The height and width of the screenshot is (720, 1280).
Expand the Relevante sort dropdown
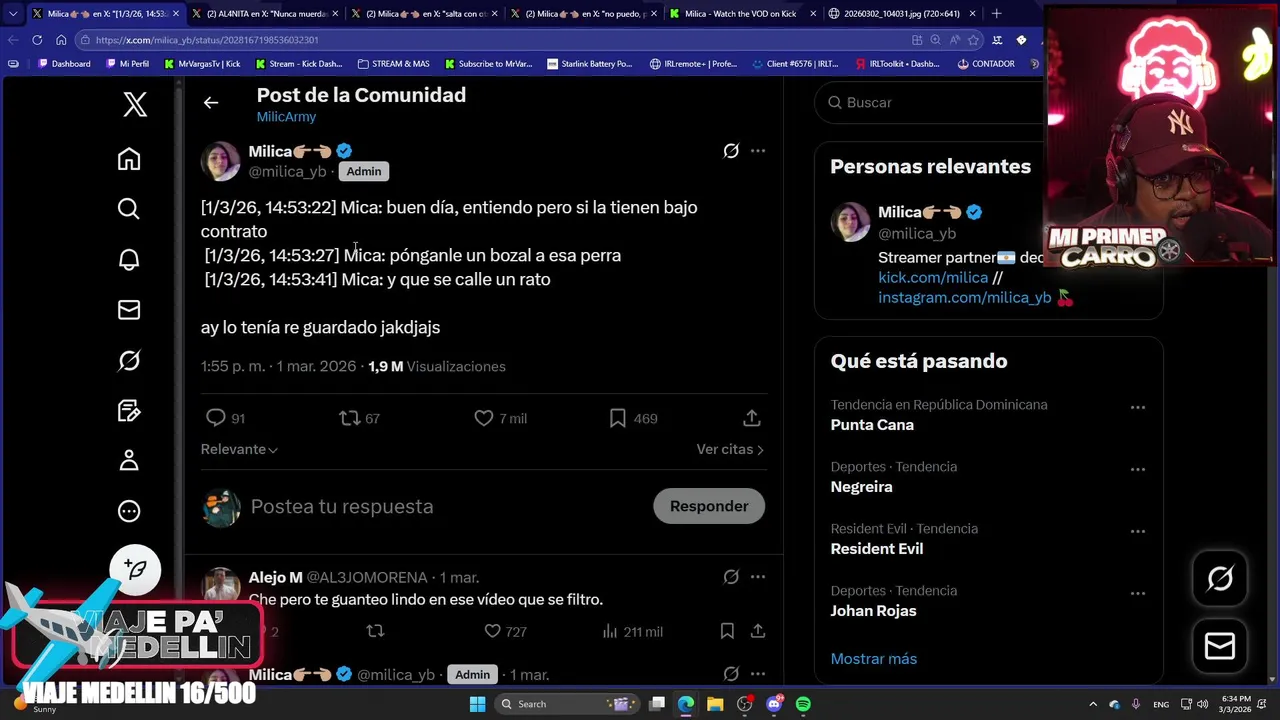point(239,449)
